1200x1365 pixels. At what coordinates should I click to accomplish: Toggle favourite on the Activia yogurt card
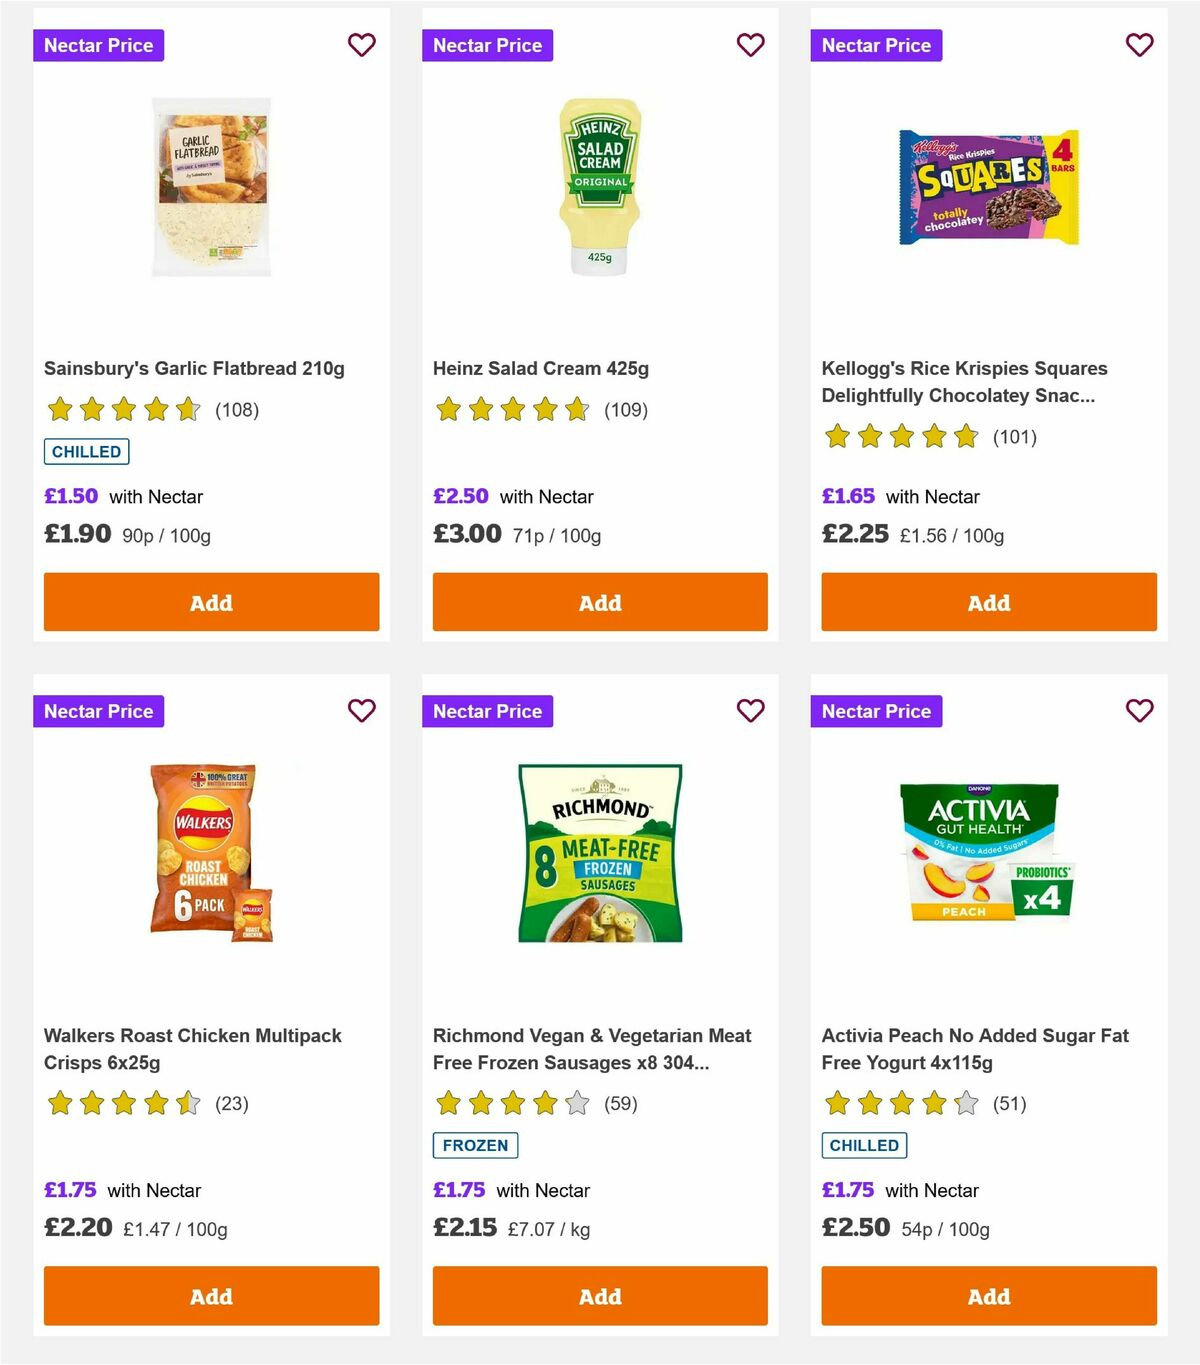point(1138,711)
